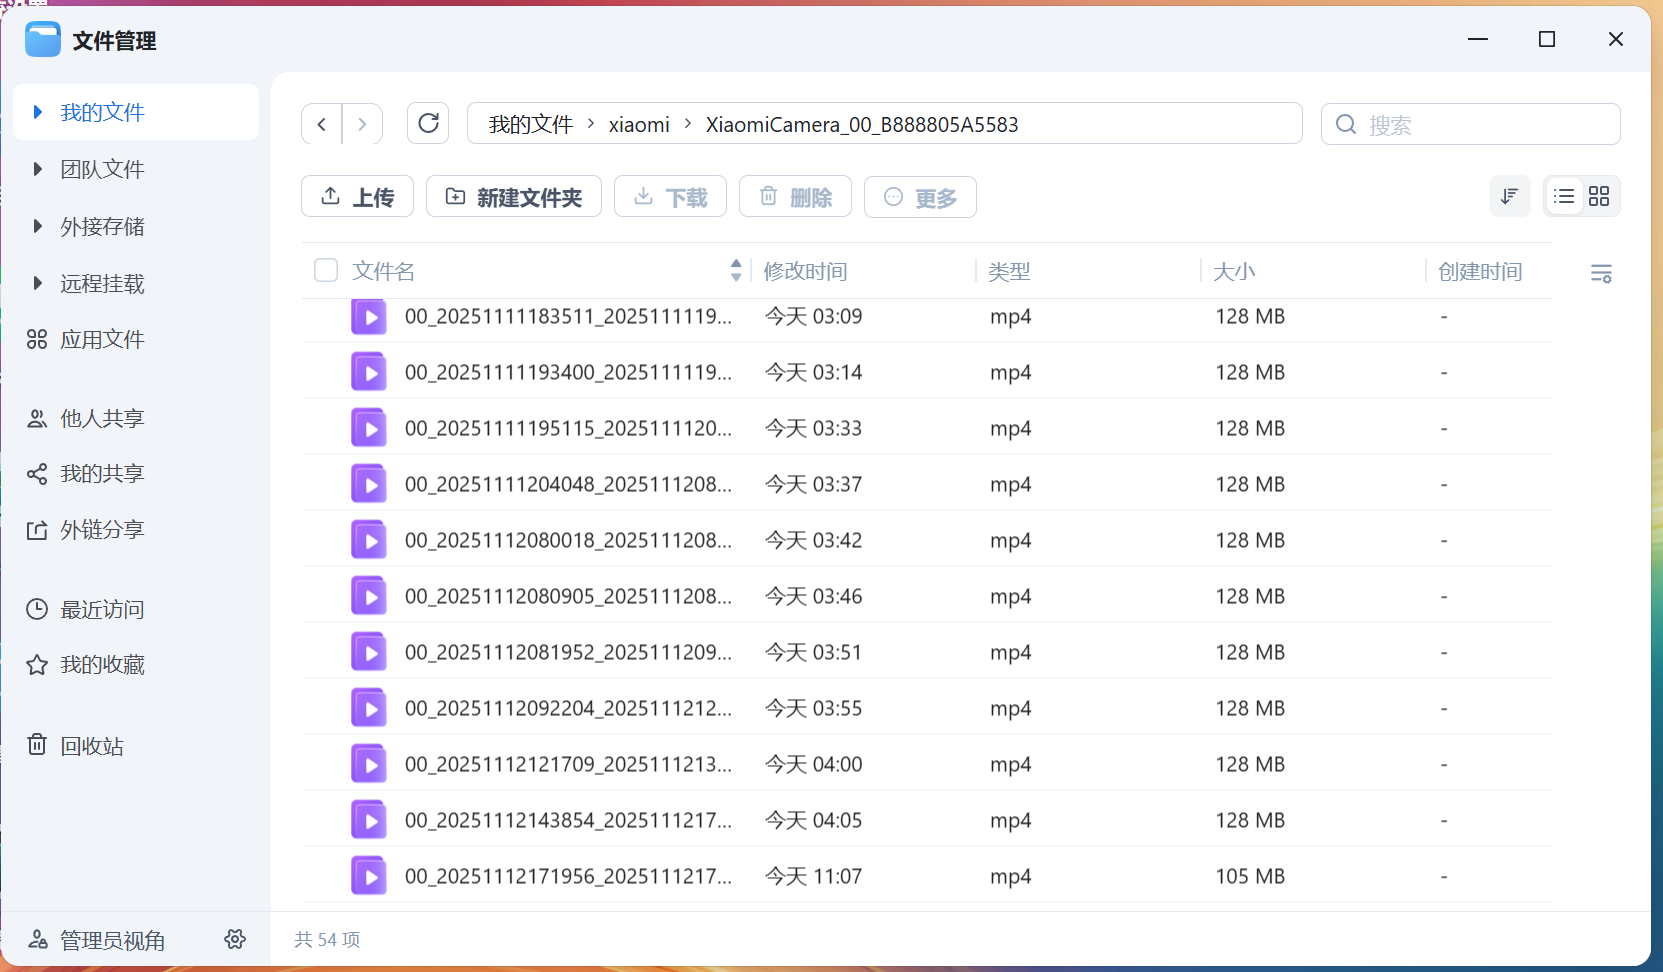
Task: Click the 下载 download button
Action: click(670, 197)
